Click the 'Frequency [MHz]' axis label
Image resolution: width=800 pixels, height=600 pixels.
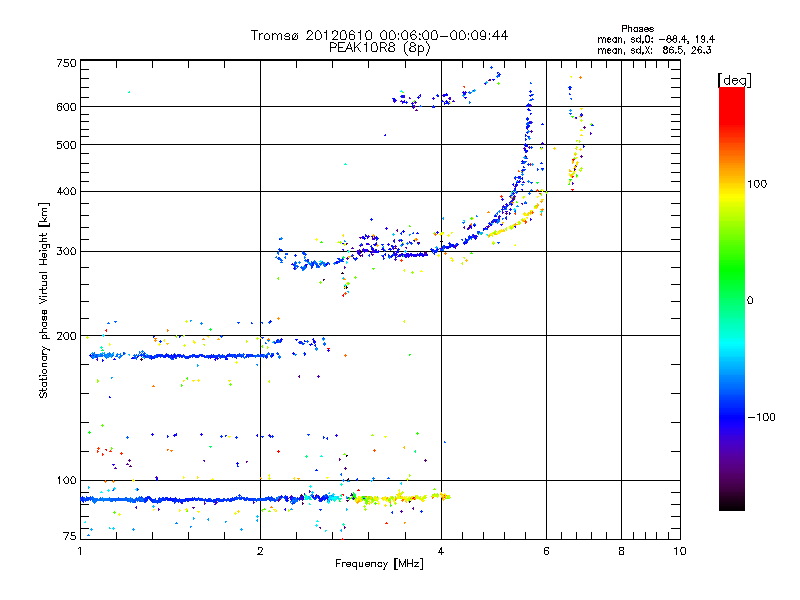[x=379, y=564]
